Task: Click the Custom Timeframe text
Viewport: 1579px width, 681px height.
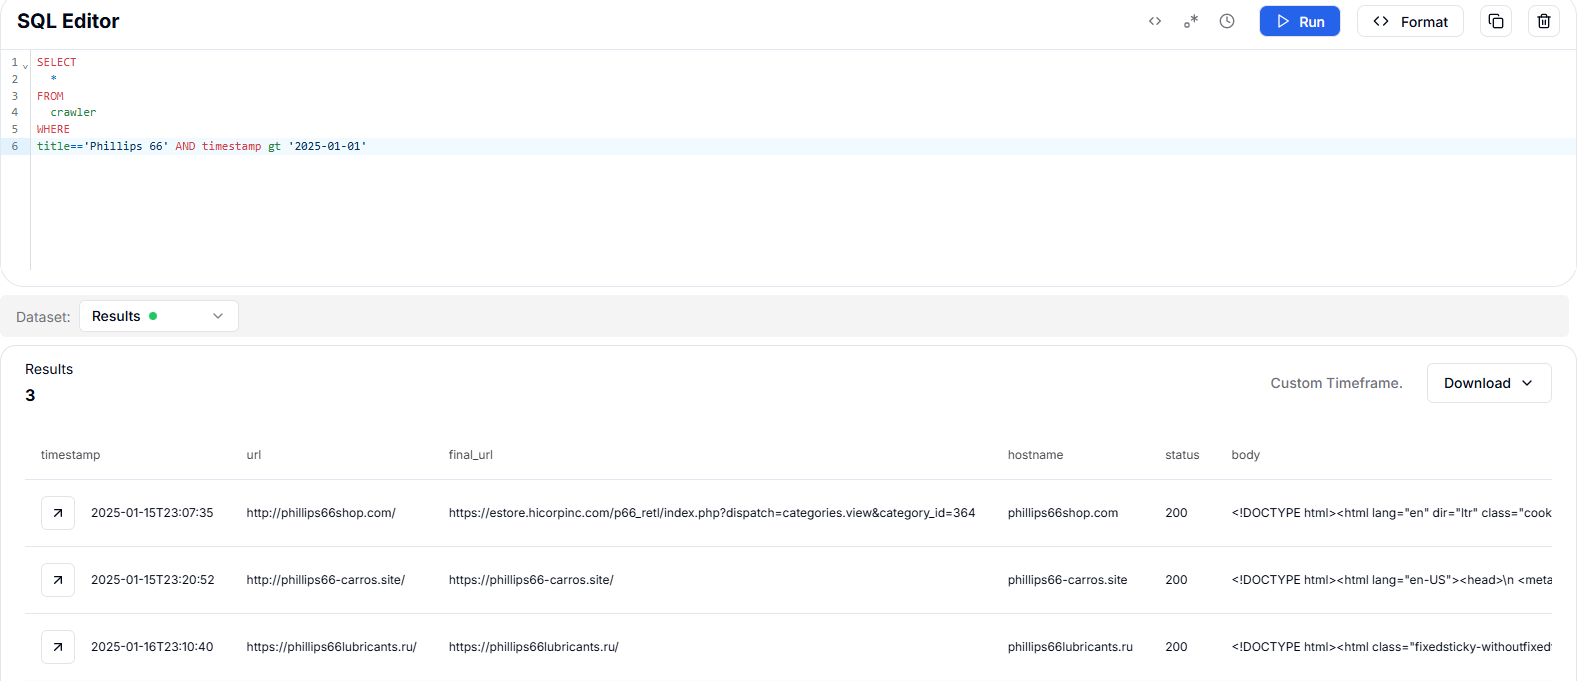Action: pos(1336,383)
